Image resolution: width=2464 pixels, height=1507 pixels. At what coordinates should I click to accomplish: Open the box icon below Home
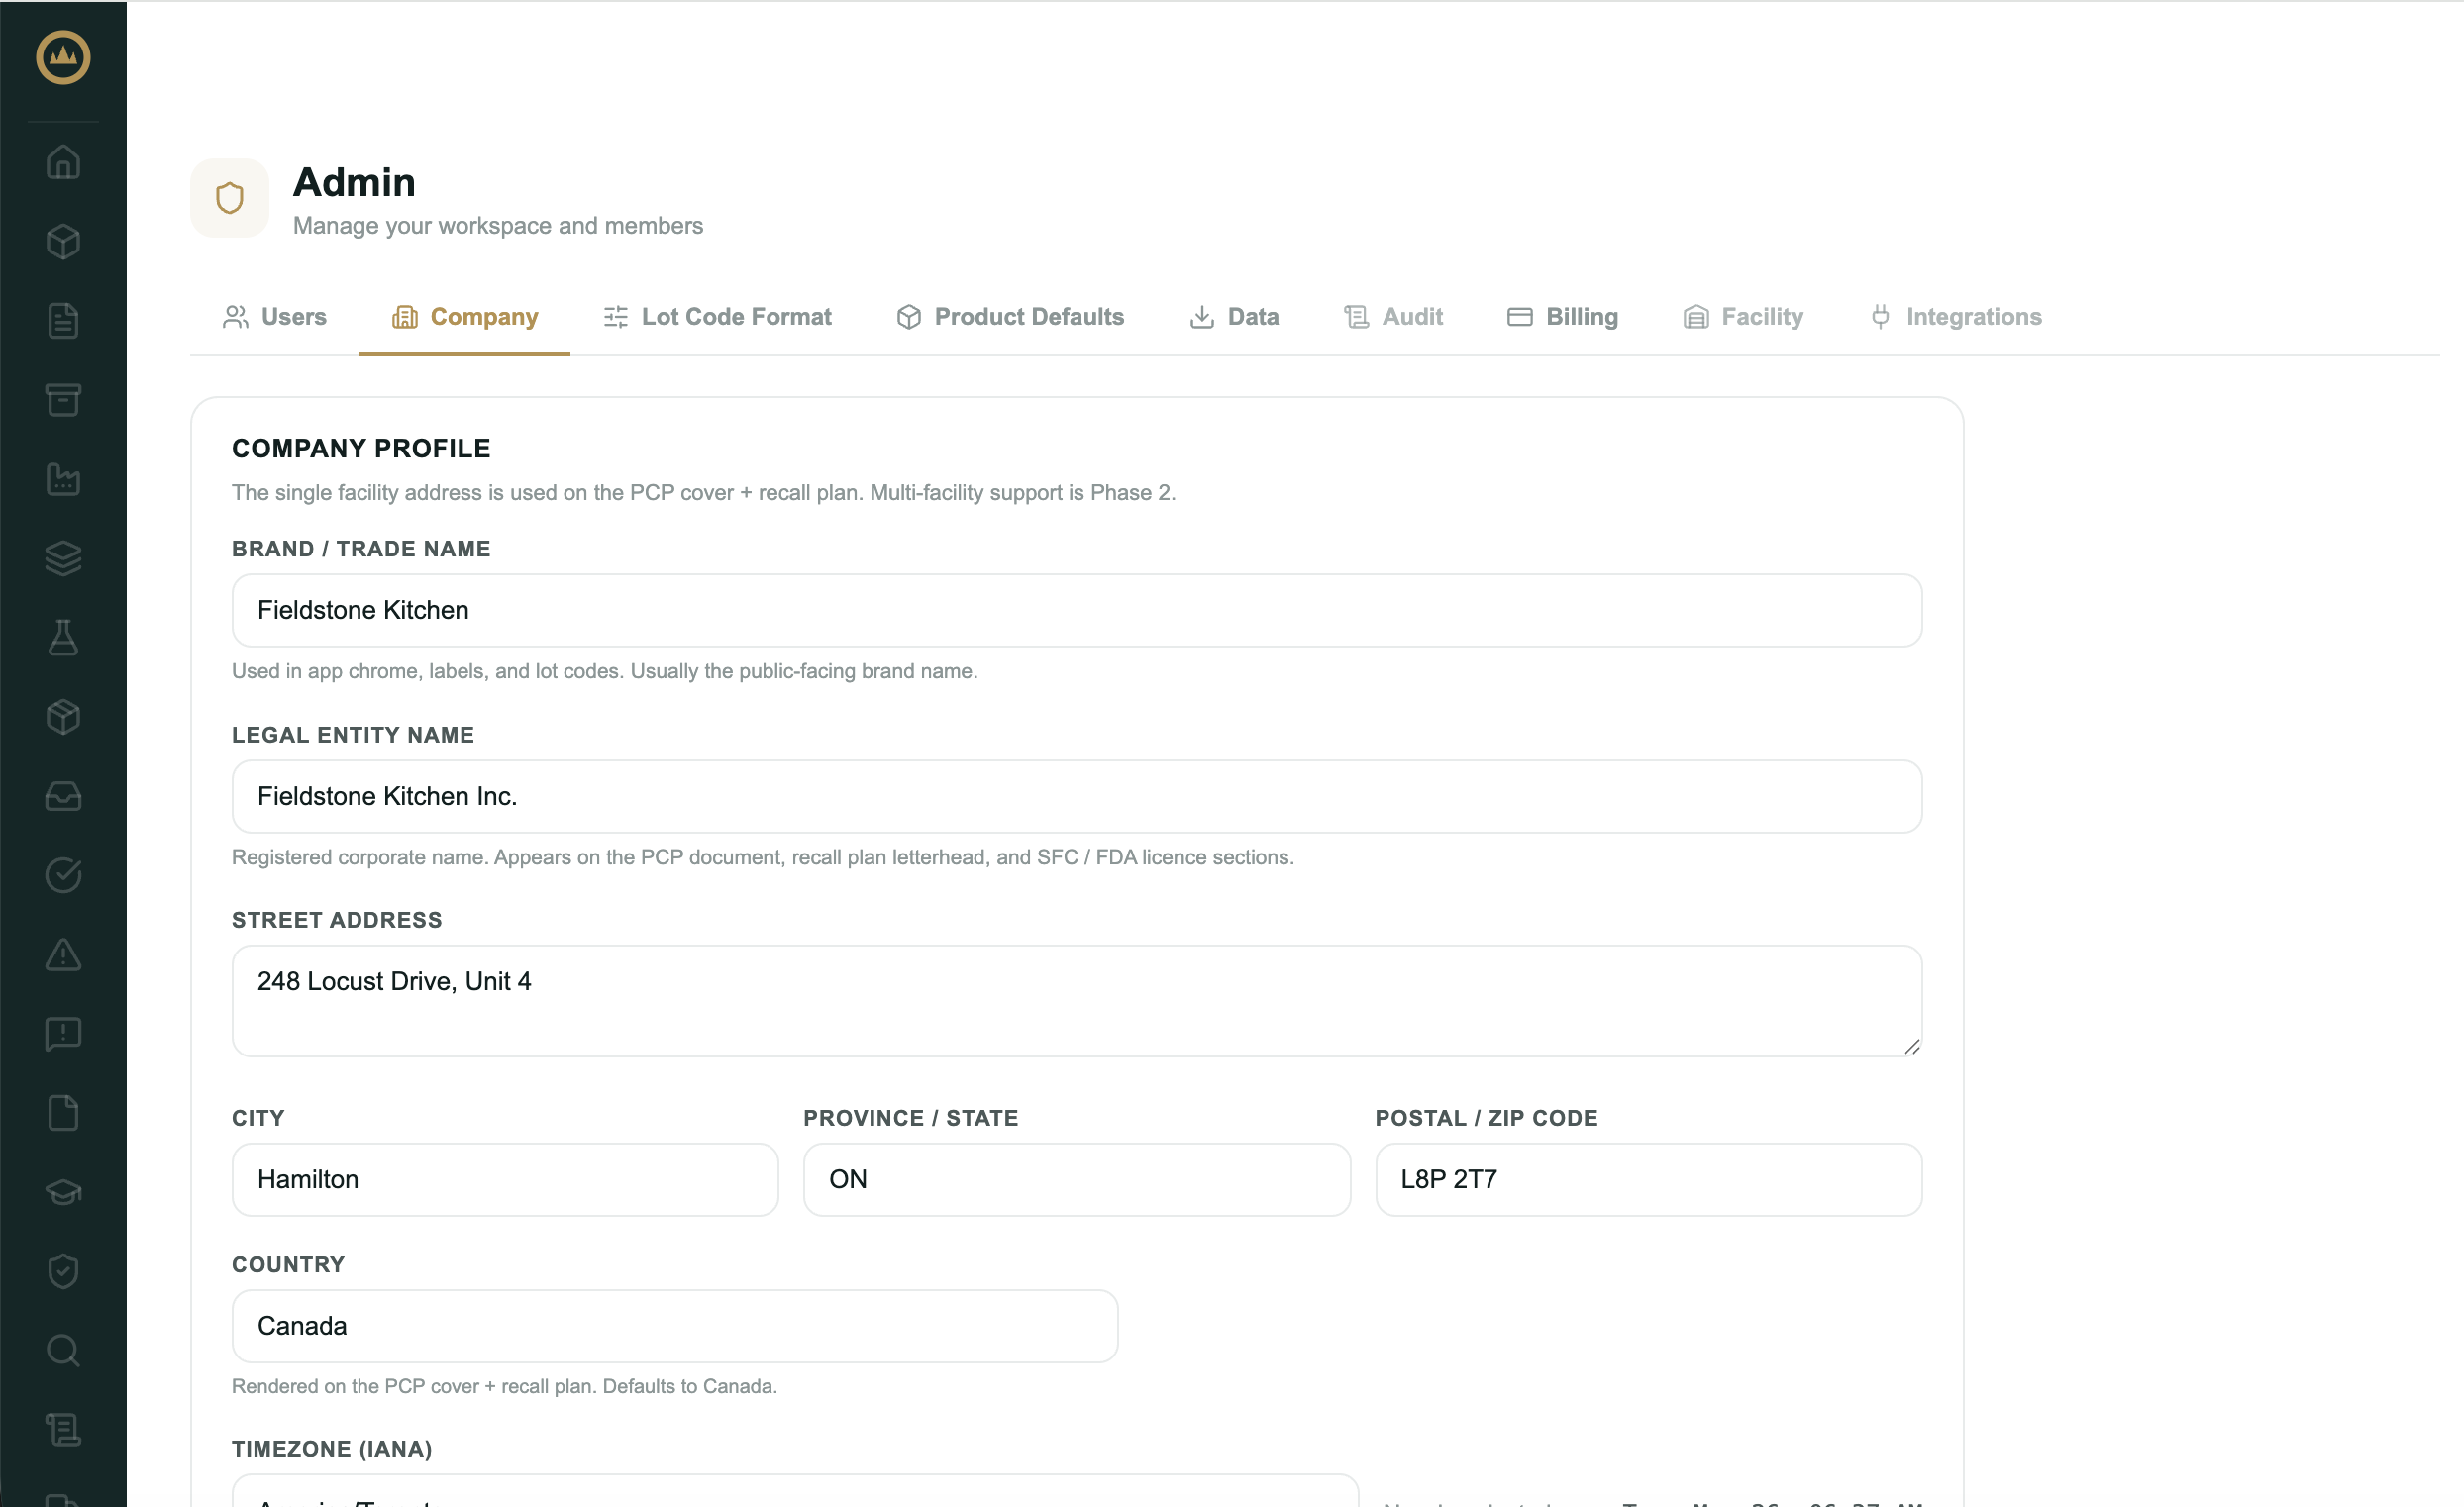pyautogui.click(x=63, y=242)
